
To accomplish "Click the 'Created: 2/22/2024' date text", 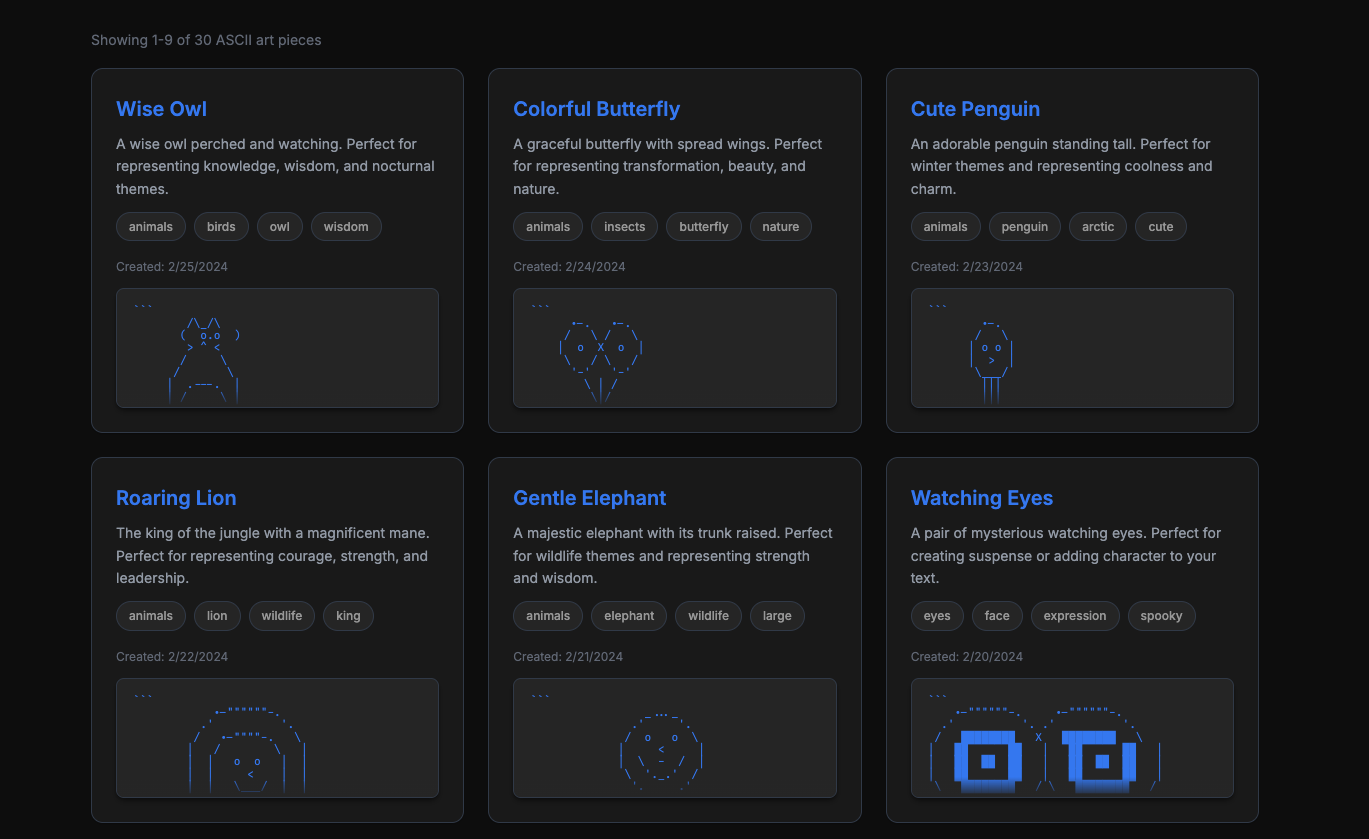I will coord(172,657).
